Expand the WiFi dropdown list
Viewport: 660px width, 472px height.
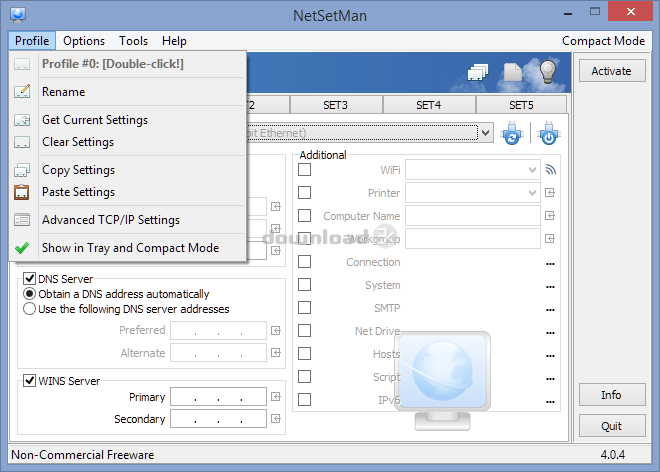click(532, 170)
